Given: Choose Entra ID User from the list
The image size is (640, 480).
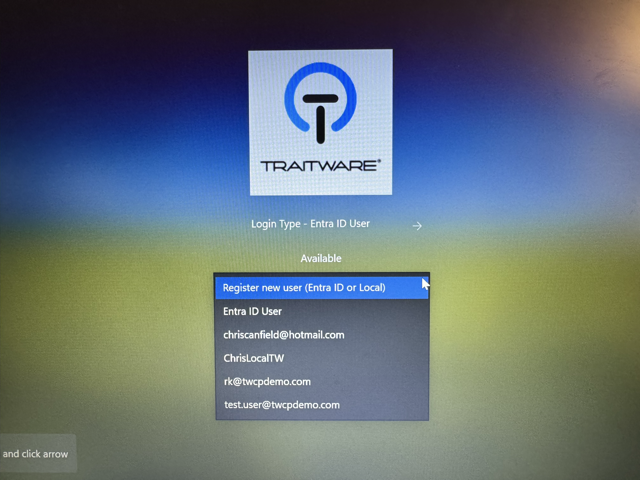Looking at the screenshot, I should 322,311.
